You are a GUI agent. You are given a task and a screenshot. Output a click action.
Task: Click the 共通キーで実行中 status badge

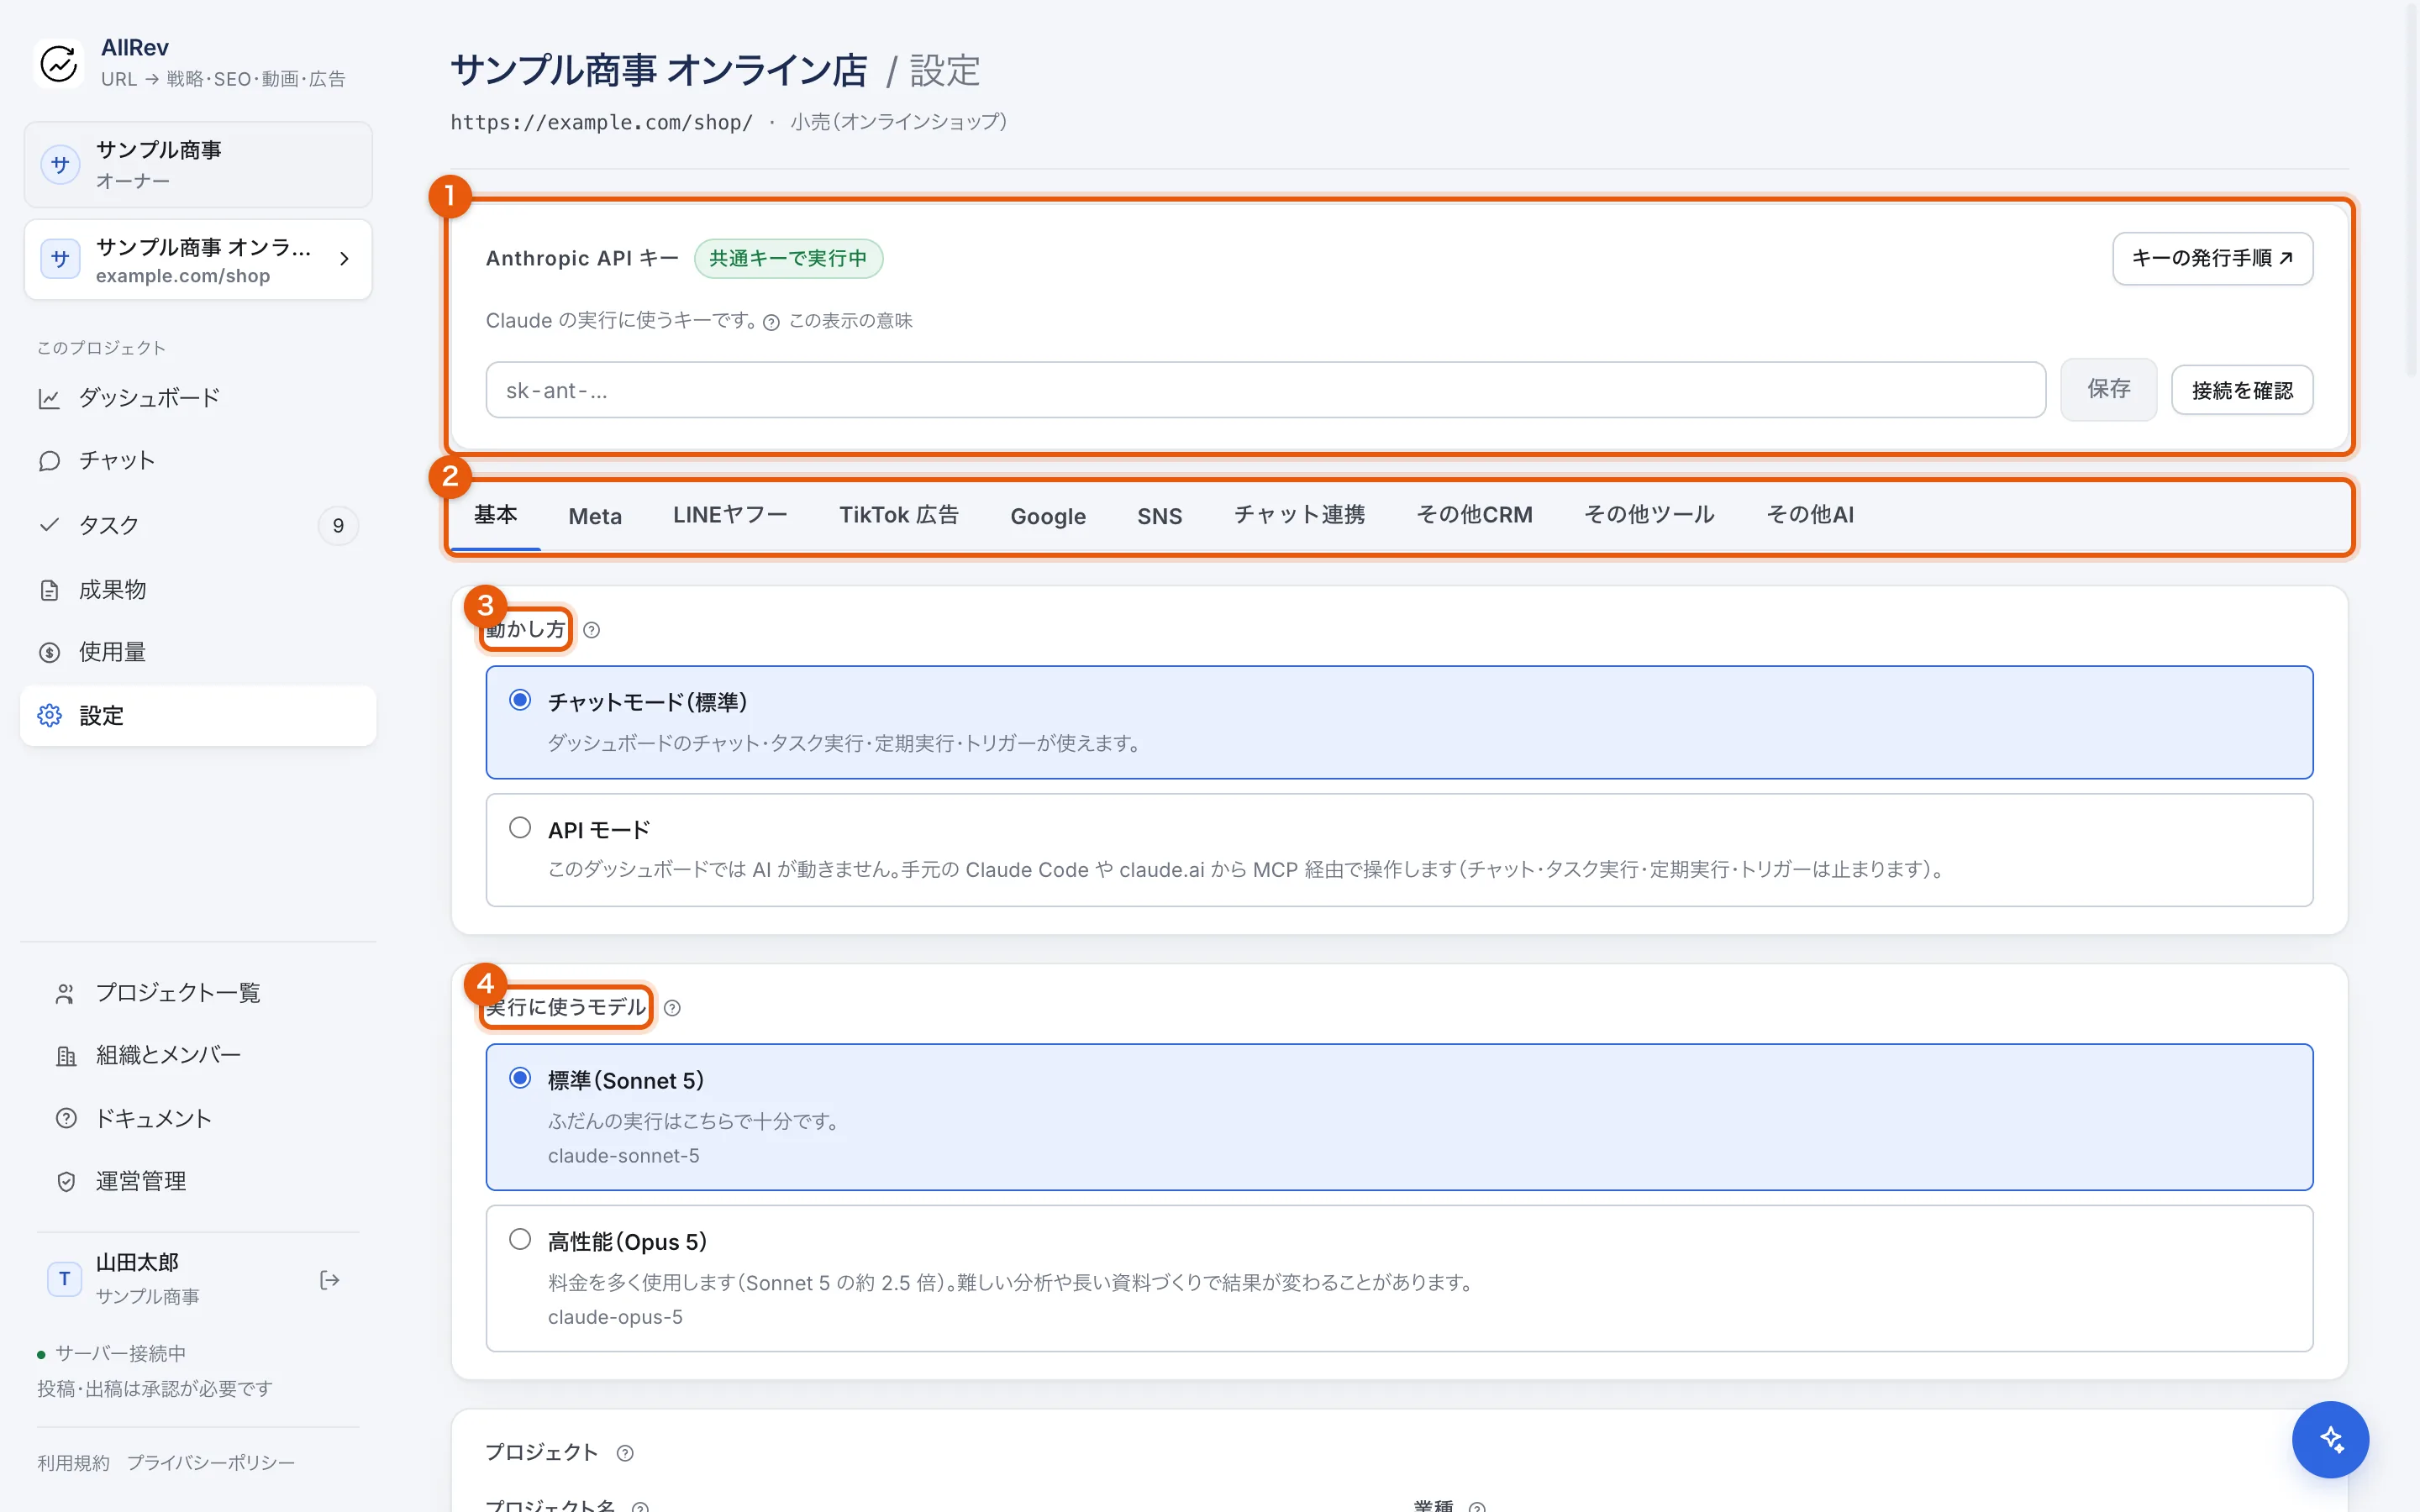788,259
